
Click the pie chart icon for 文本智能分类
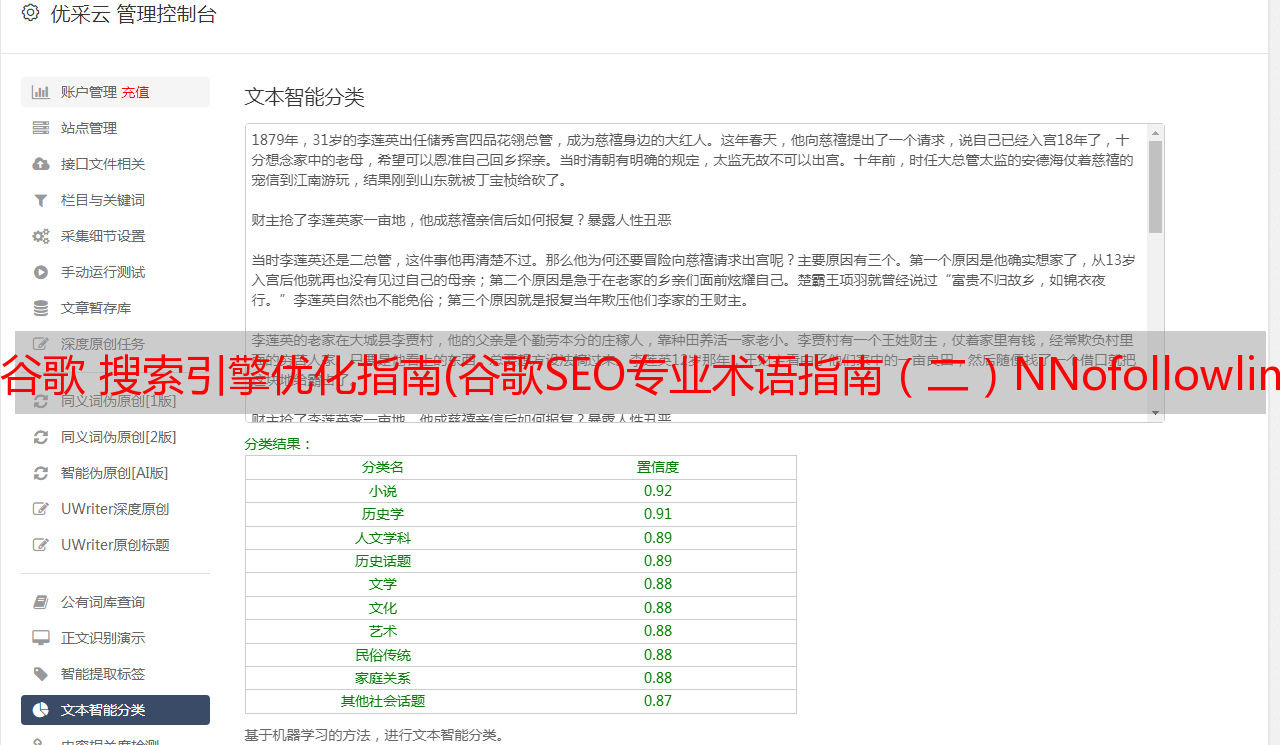click(x=41, y=710)
